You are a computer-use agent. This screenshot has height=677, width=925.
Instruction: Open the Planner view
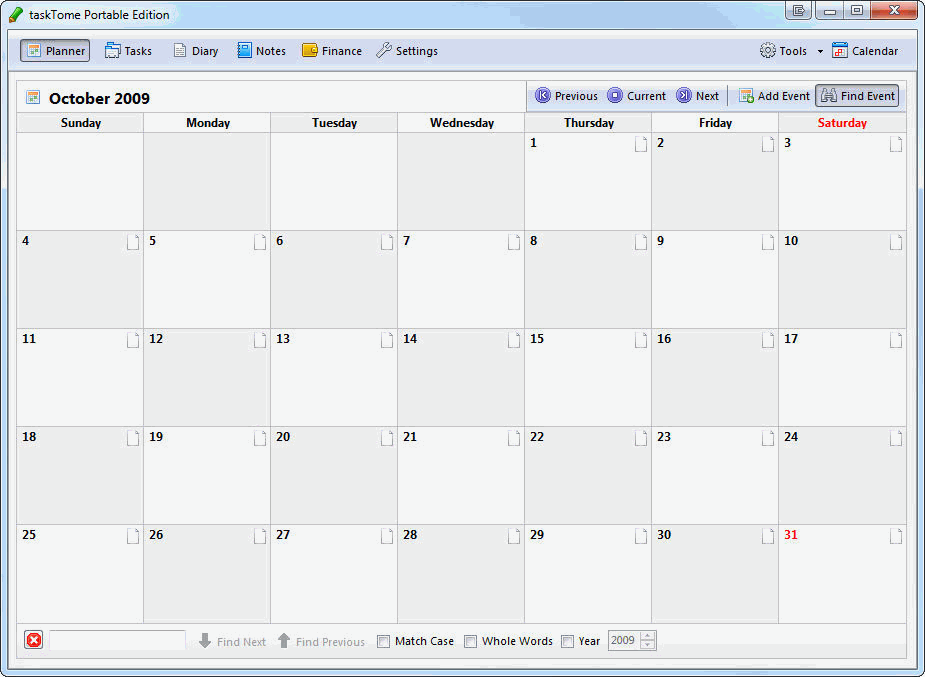(55, 51)
